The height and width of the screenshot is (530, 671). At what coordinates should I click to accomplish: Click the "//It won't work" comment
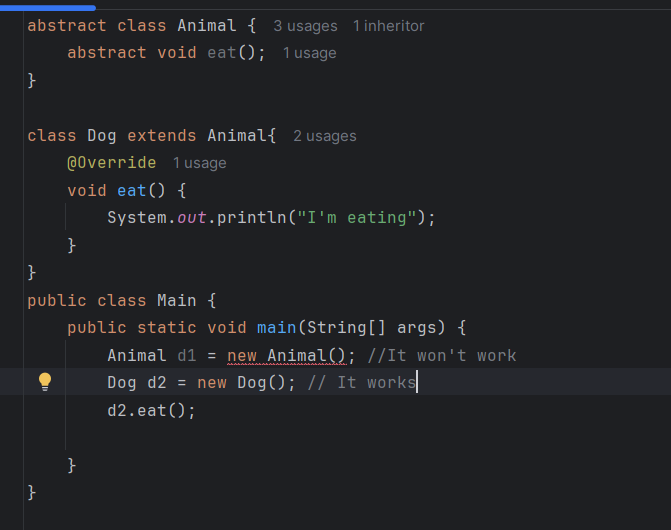coord(442,356)
